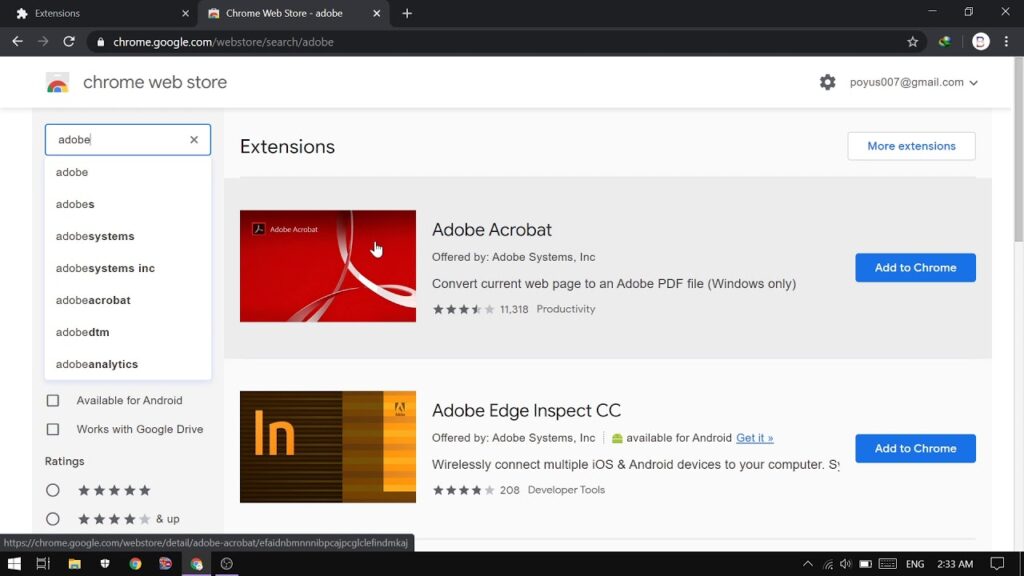Follow the 'Get it »' Android link
The height and width of the screenshot is (576, 1024).
(x=754, y=438)
